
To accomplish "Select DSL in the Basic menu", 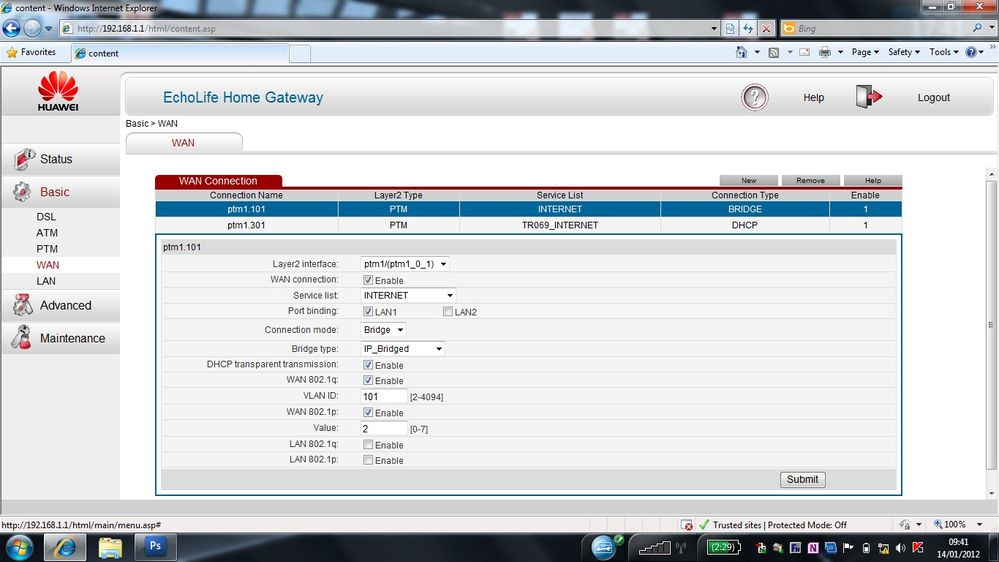I will [x=46, y=217].
